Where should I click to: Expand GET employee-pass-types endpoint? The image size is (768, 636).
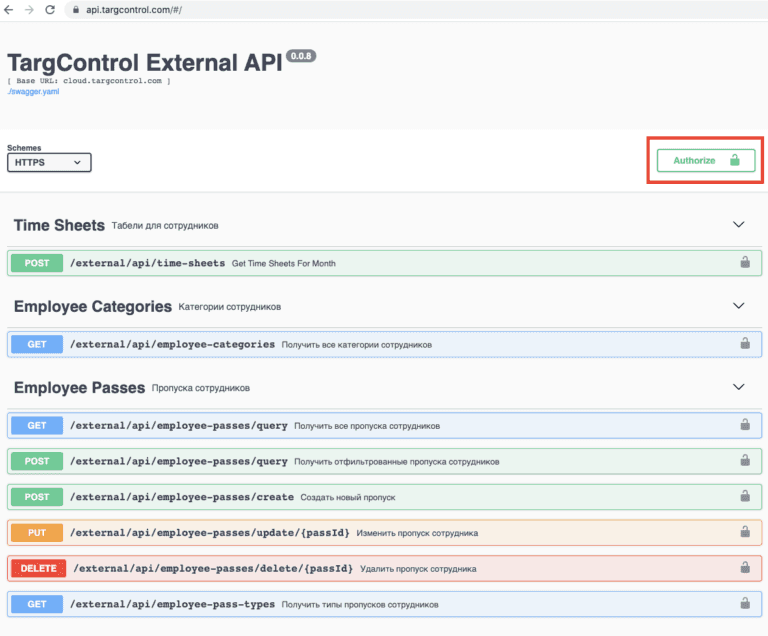tap(384, 604)
